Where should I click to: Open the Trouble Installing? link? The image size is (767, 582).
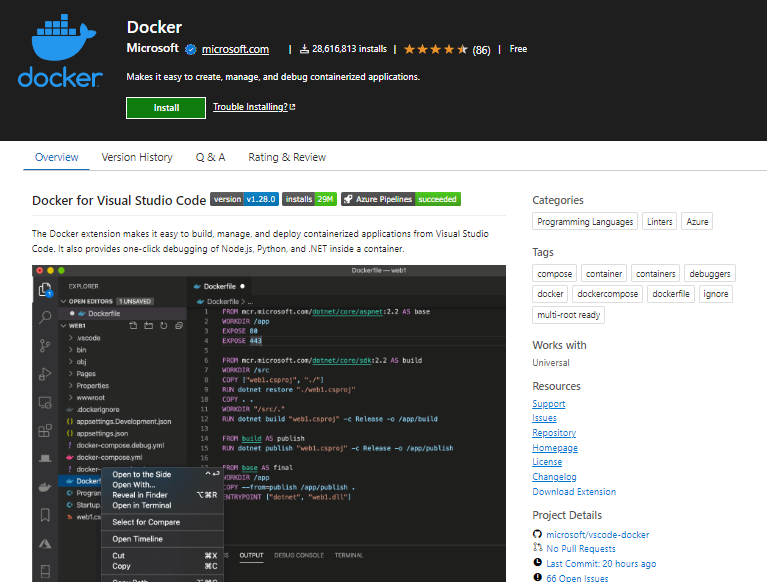pos(254,107)
